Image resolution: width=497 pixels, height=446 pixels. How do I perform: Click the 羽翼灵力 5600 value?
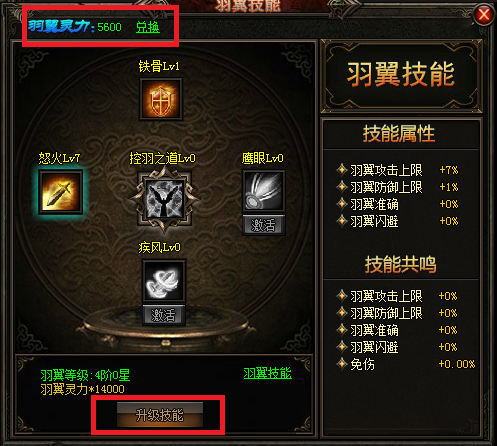click(109, 27)
